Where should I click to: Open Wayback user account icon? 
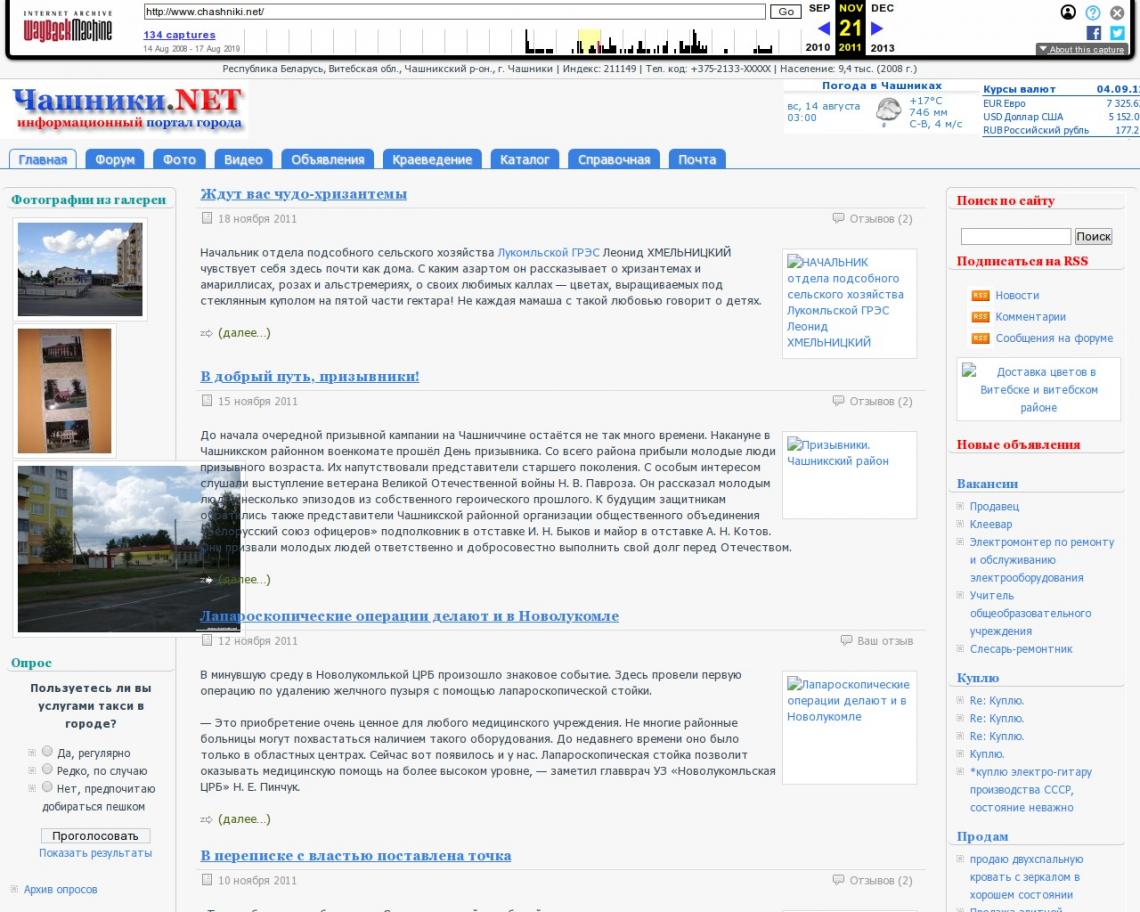point(1067,12)
